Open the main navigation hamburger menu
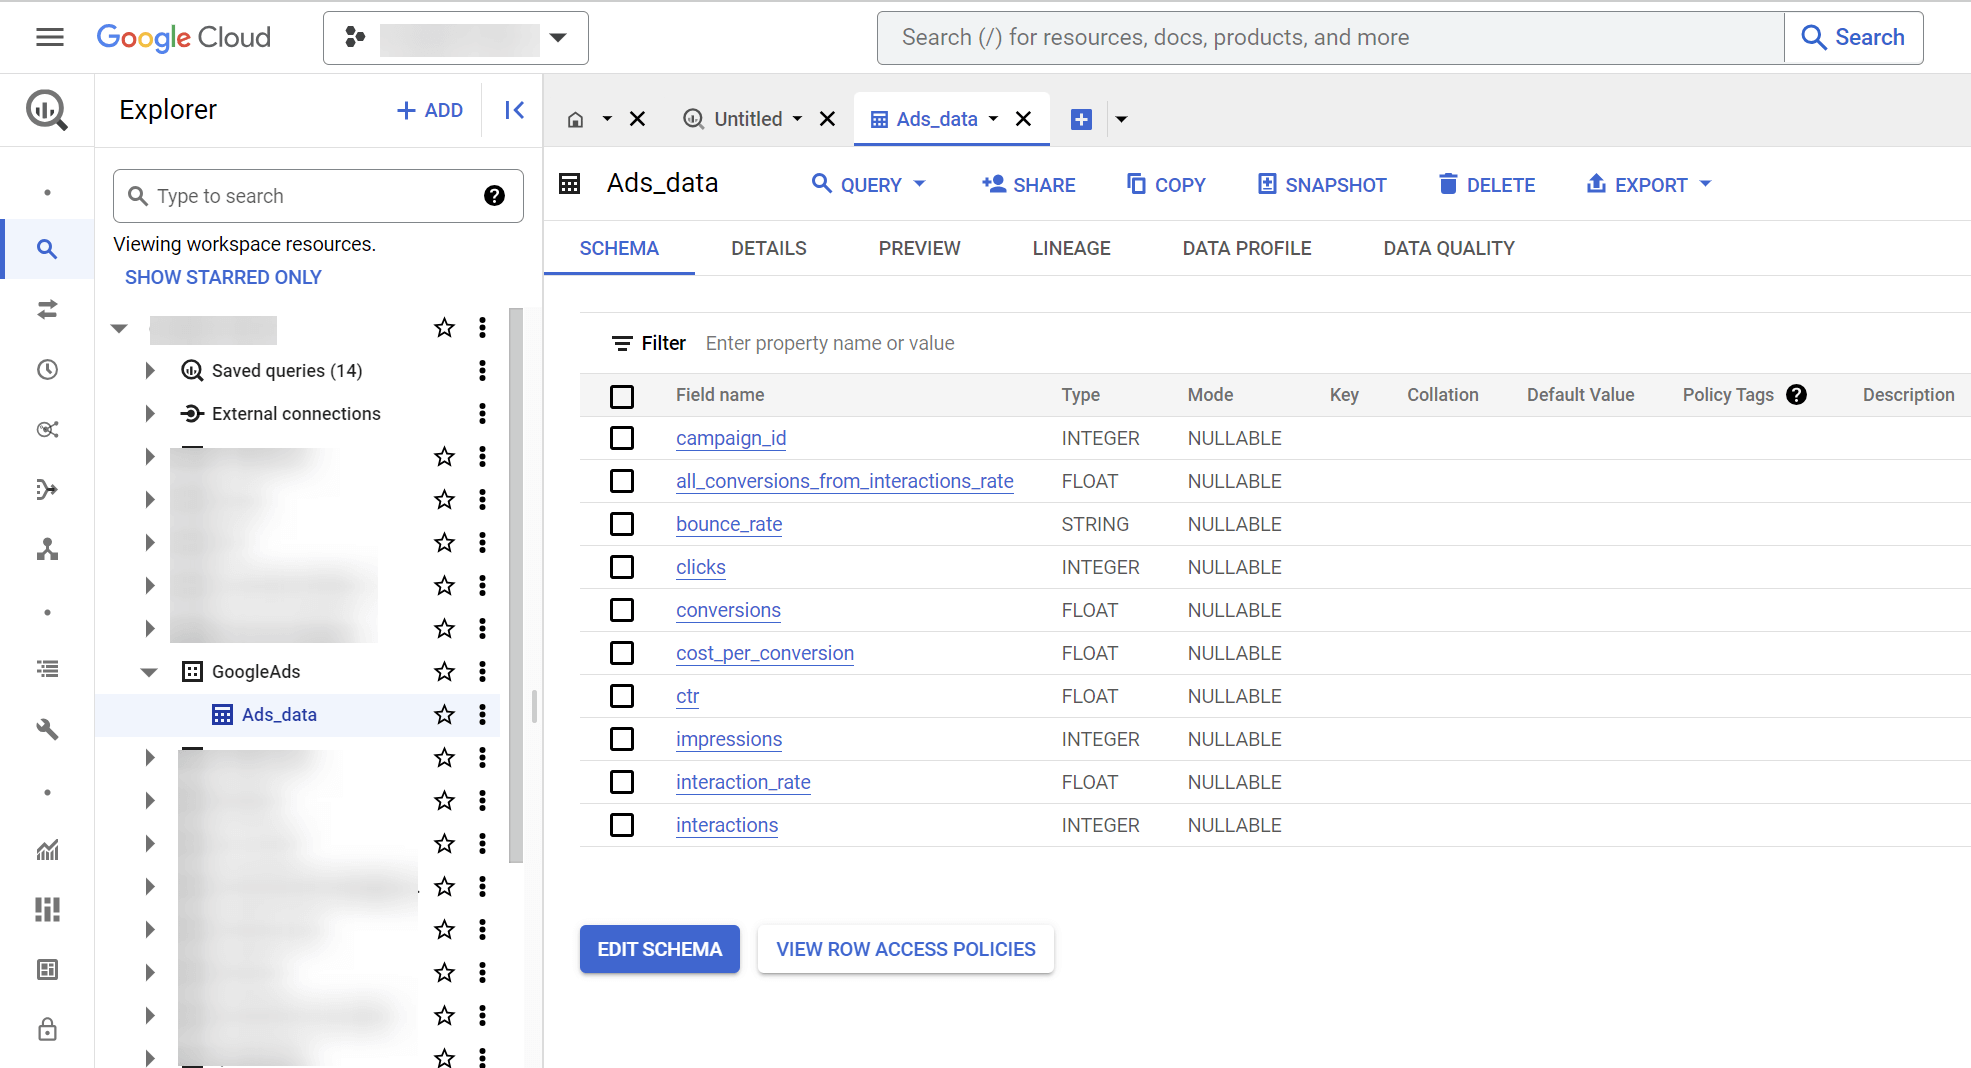The image size is (1971, 1068). (49, 37)
